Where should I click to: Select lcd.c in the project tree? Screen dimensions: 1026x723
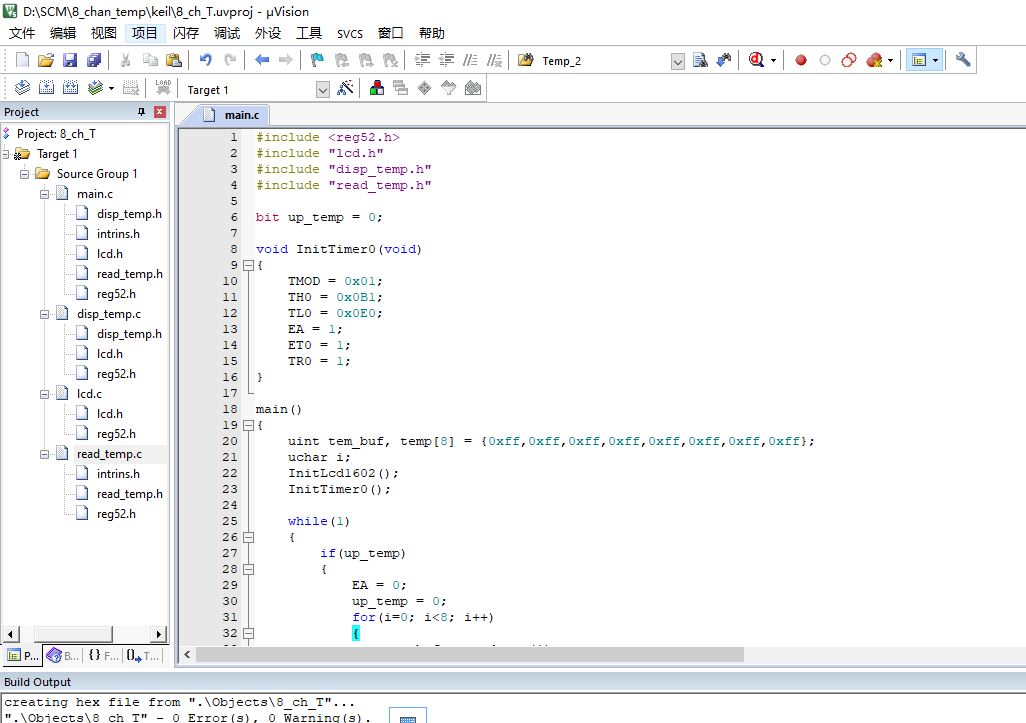[x=90, y=394]
